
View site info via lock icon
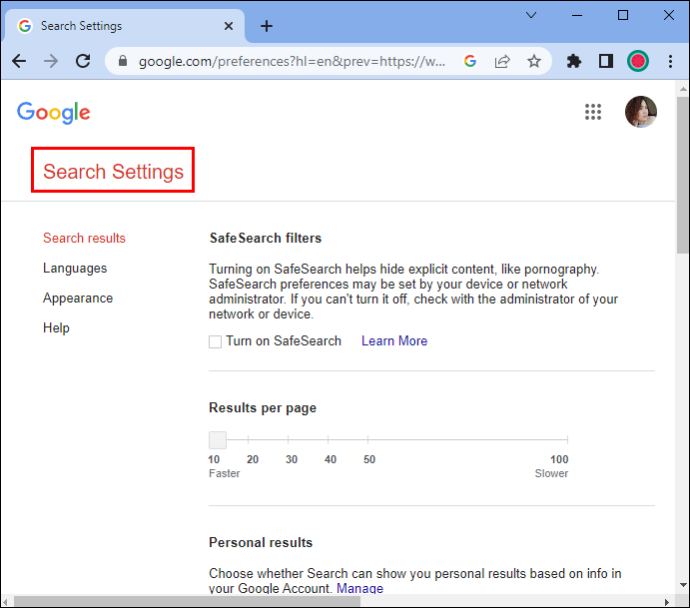click(123, 61)
